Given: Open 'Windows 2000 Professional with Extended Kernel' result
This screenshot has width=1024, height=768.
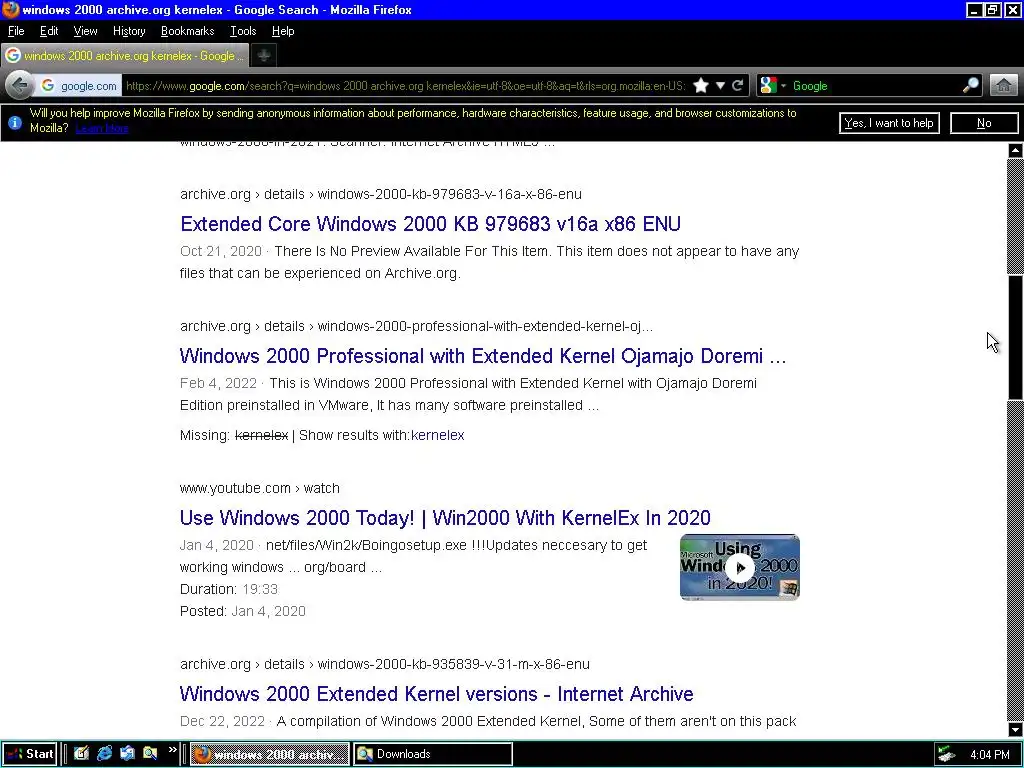Looking at the screenshot, I should tap(483, 356).
